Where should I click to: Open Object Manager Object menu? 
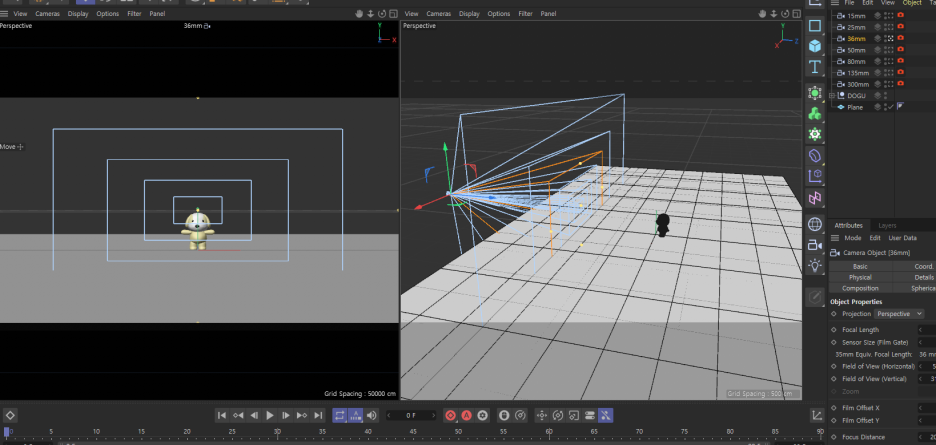(x=912, y=3)
